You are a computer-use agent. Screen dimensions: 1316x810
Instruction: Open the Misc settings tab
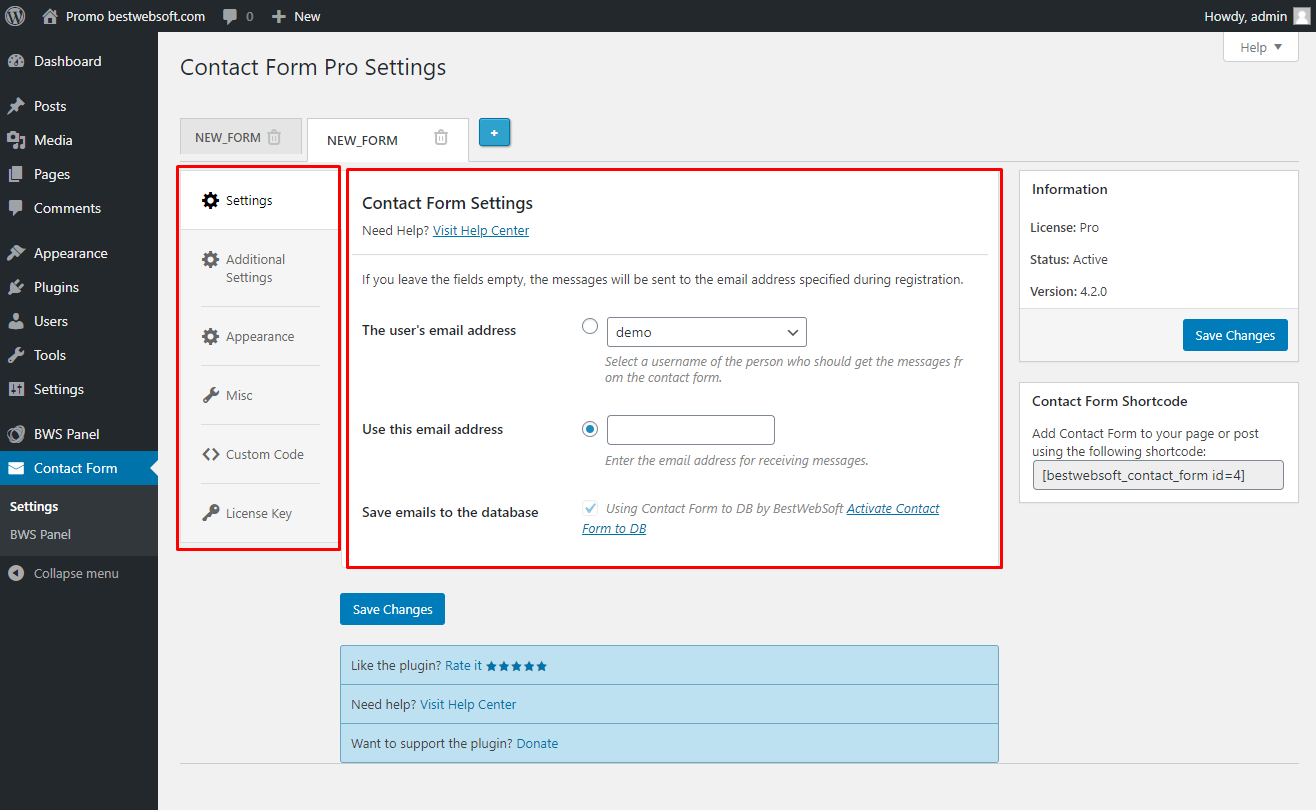(x=260, y=395)
